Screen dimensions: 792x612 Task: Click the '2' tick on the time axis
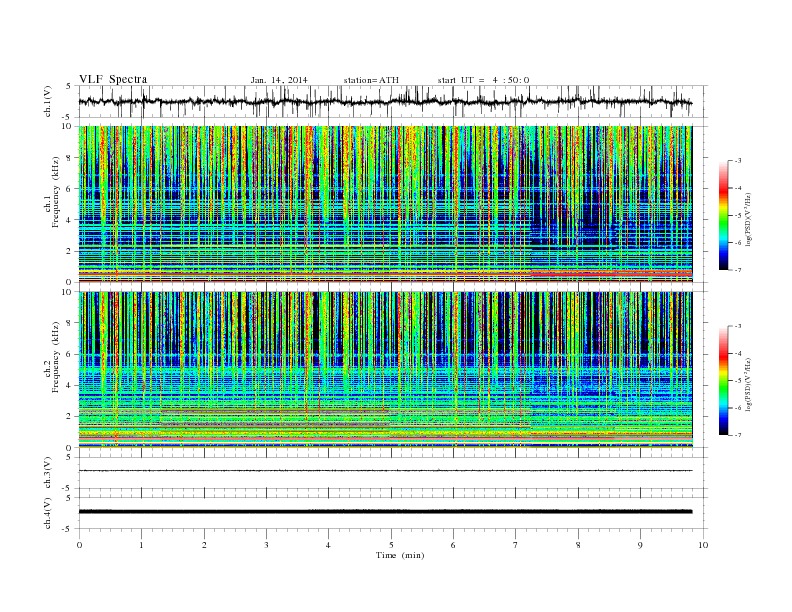click(204, 545)
